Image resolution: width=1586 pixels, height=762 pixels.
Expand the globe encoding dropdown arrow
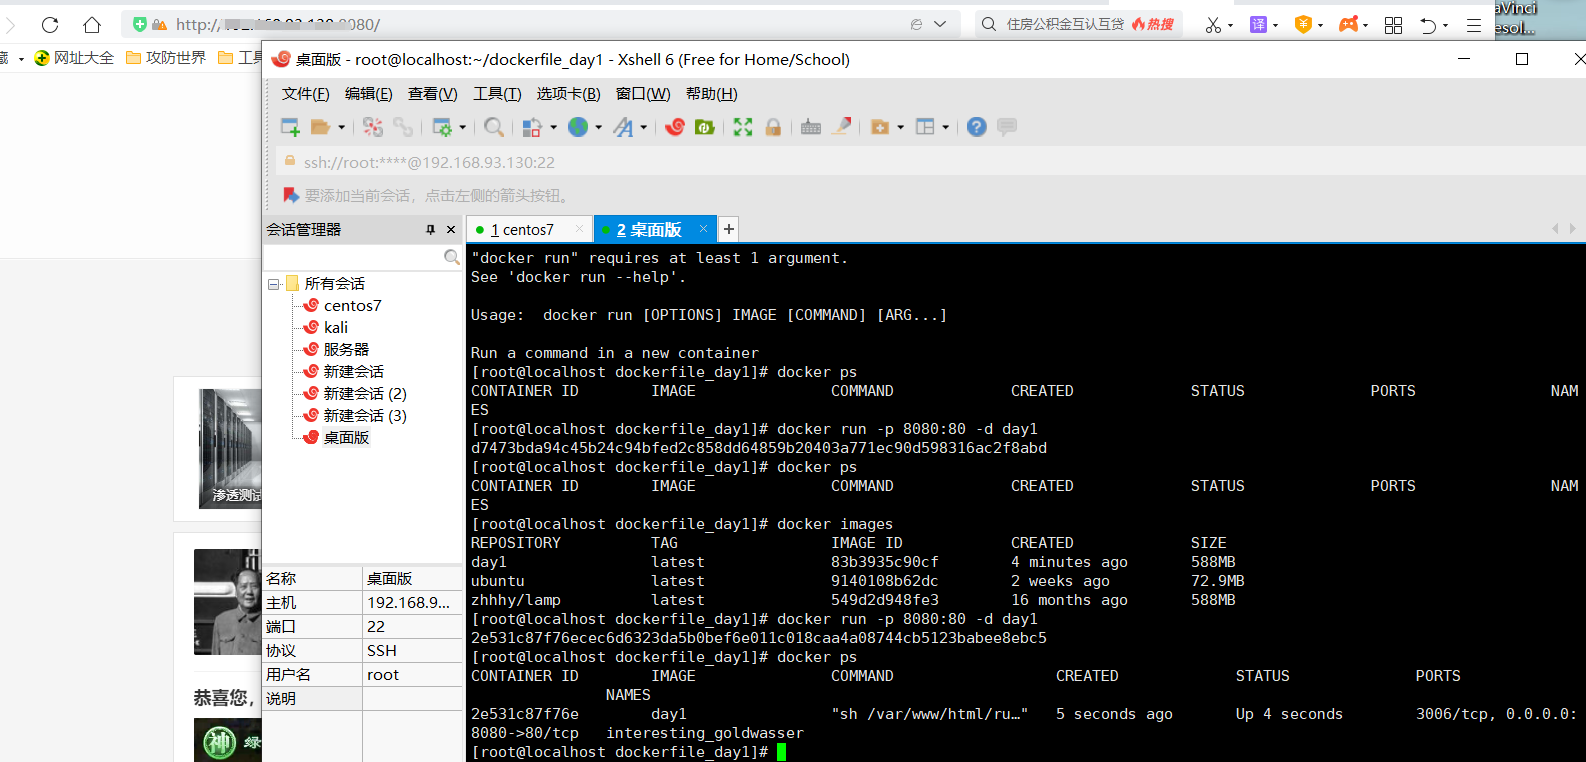click(598, 127)
